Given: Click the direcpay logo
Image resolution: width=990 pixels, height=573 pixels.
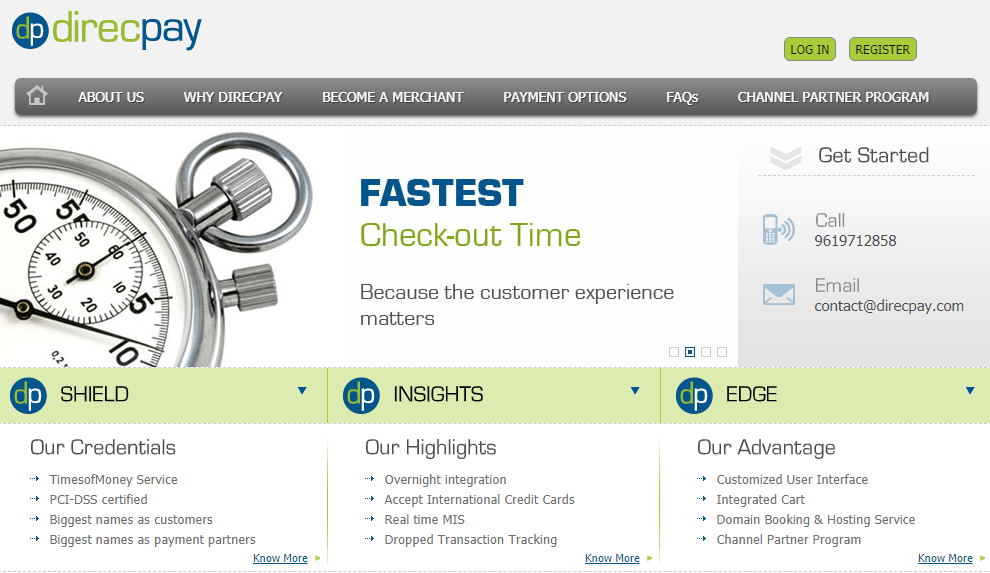Looking at the screenshot, I should pos(106,30).
